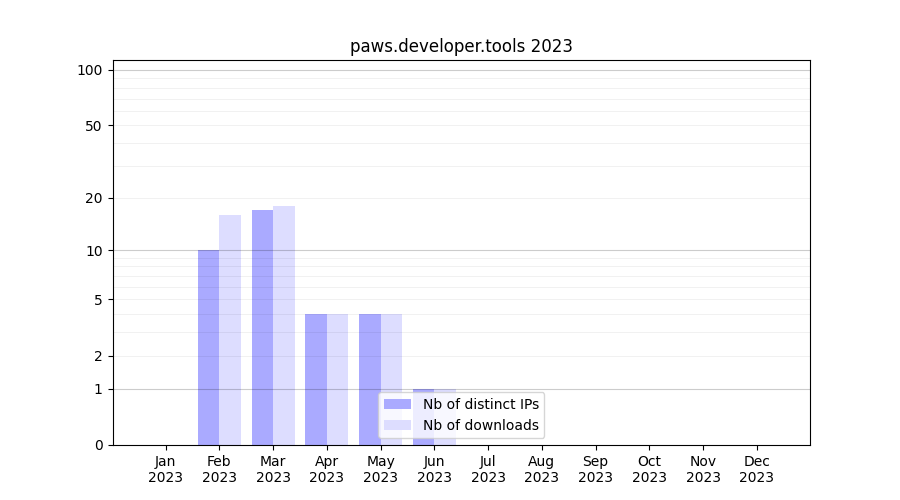The image size is (900, 500).
Task: Click the Jul 2023 x-axis label
Action: click(488, 469)
